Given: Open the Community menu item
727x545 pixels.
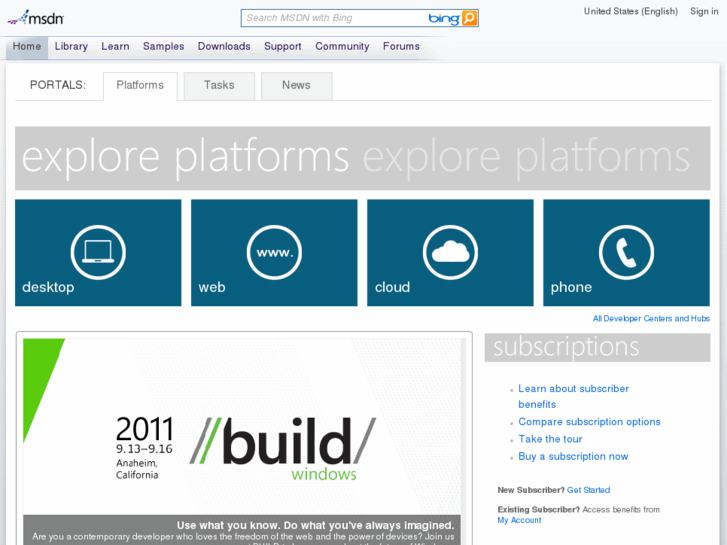Looking at the screenshot, I should [x=342, y=46].
